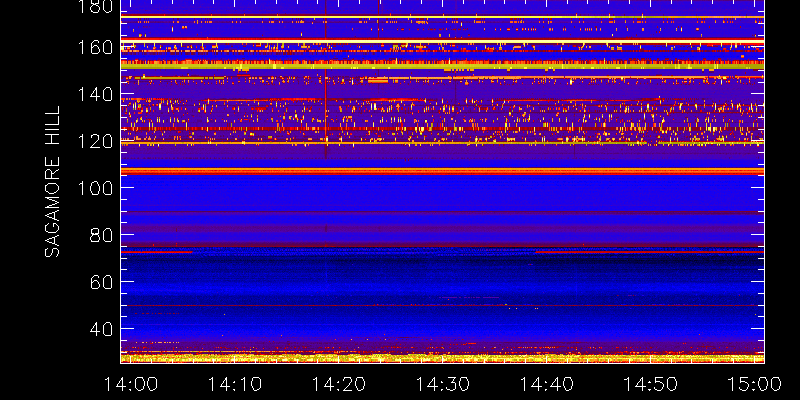The width and height of the screenshot is (800, 400).
Task: Click the 14:20 time axis label
Action: [338, 384]
